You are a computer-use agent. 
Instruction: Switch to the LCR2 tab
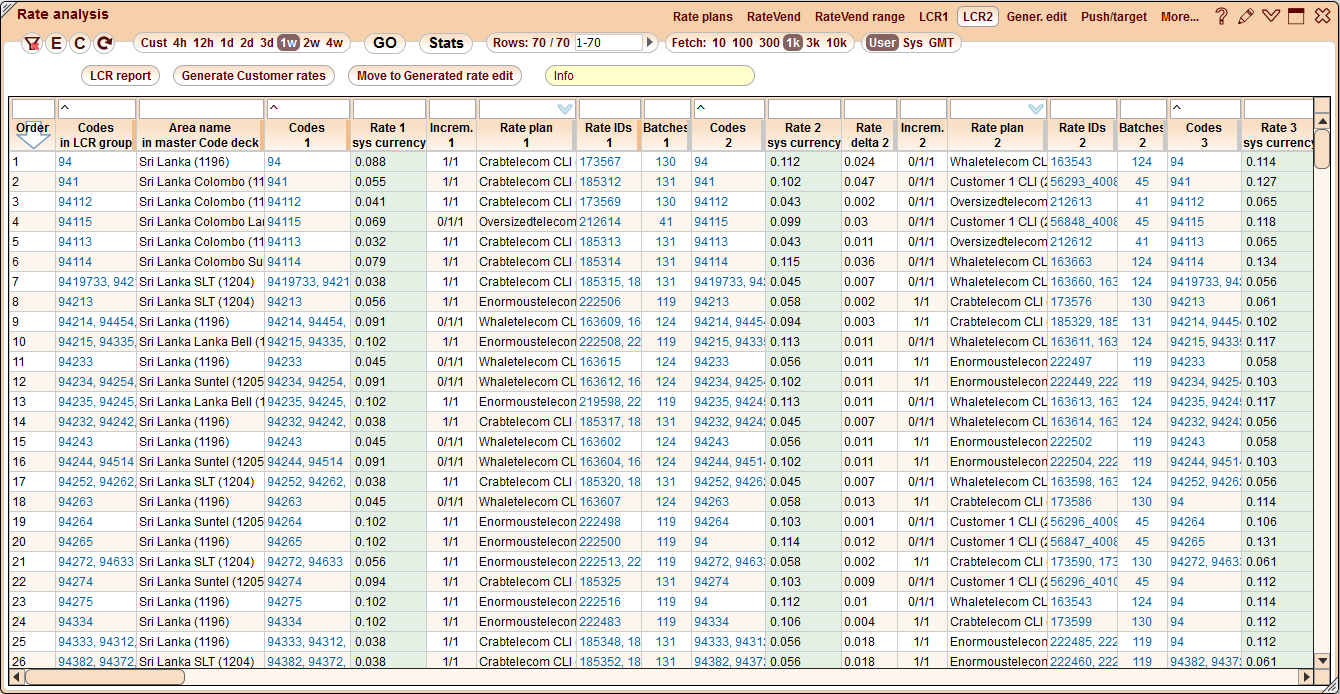tap(977, 16)
